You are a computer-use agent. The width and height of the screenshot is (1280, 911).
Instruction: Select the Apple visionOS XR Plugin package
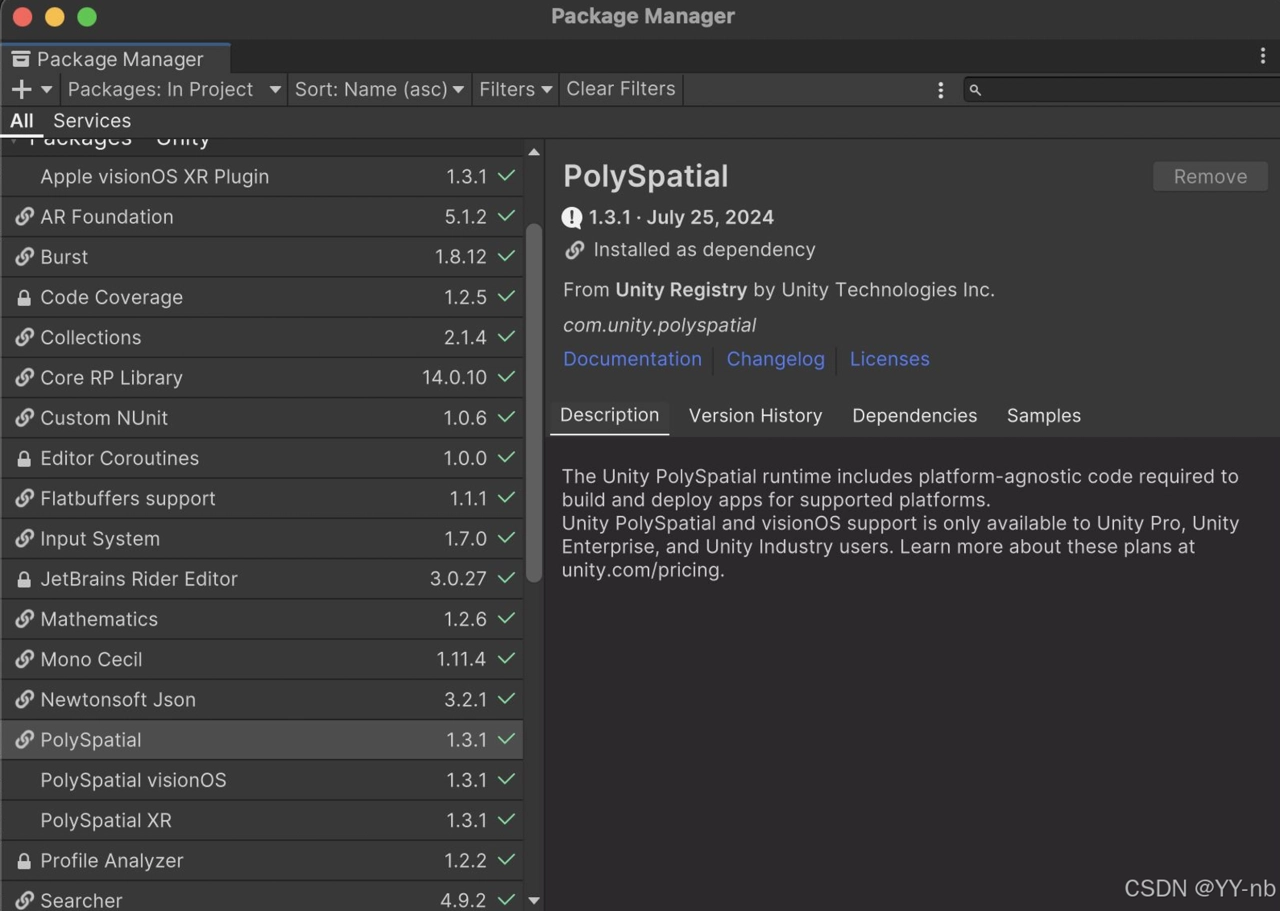point(262,176)
